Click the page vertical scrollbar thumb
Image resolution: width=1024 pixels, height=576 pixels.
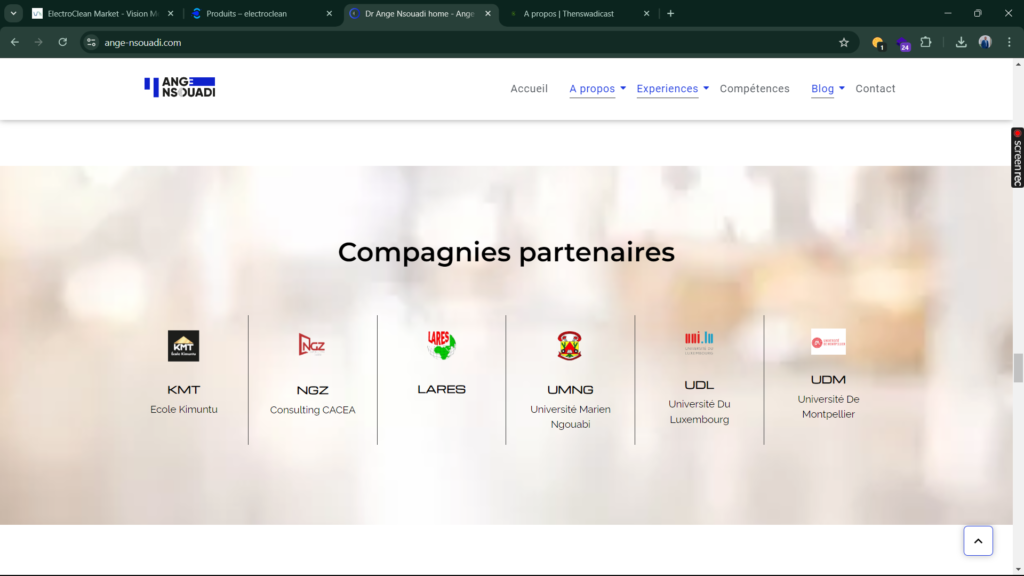click(1018, 368)
